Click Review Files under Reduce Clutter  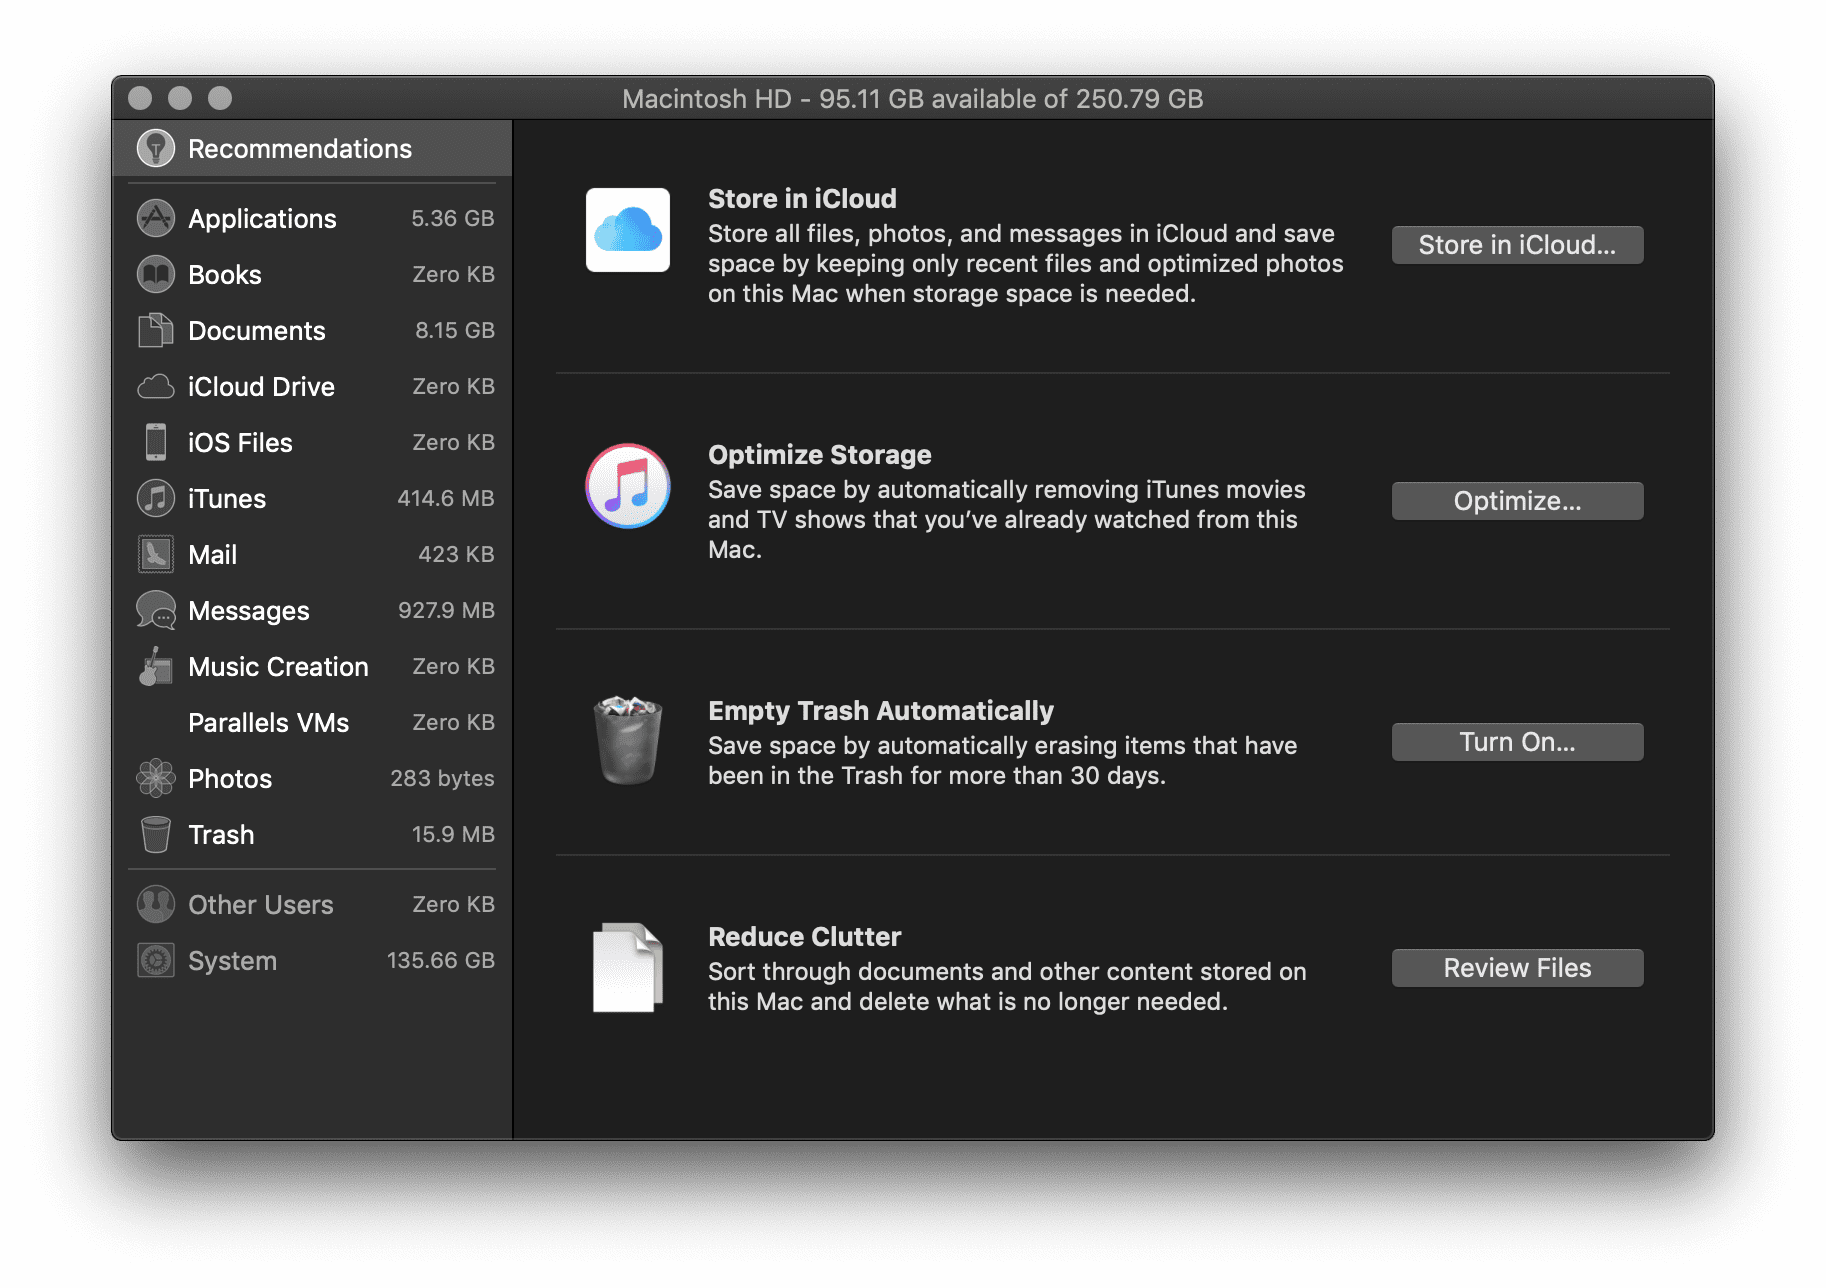tap(1516, 967)
